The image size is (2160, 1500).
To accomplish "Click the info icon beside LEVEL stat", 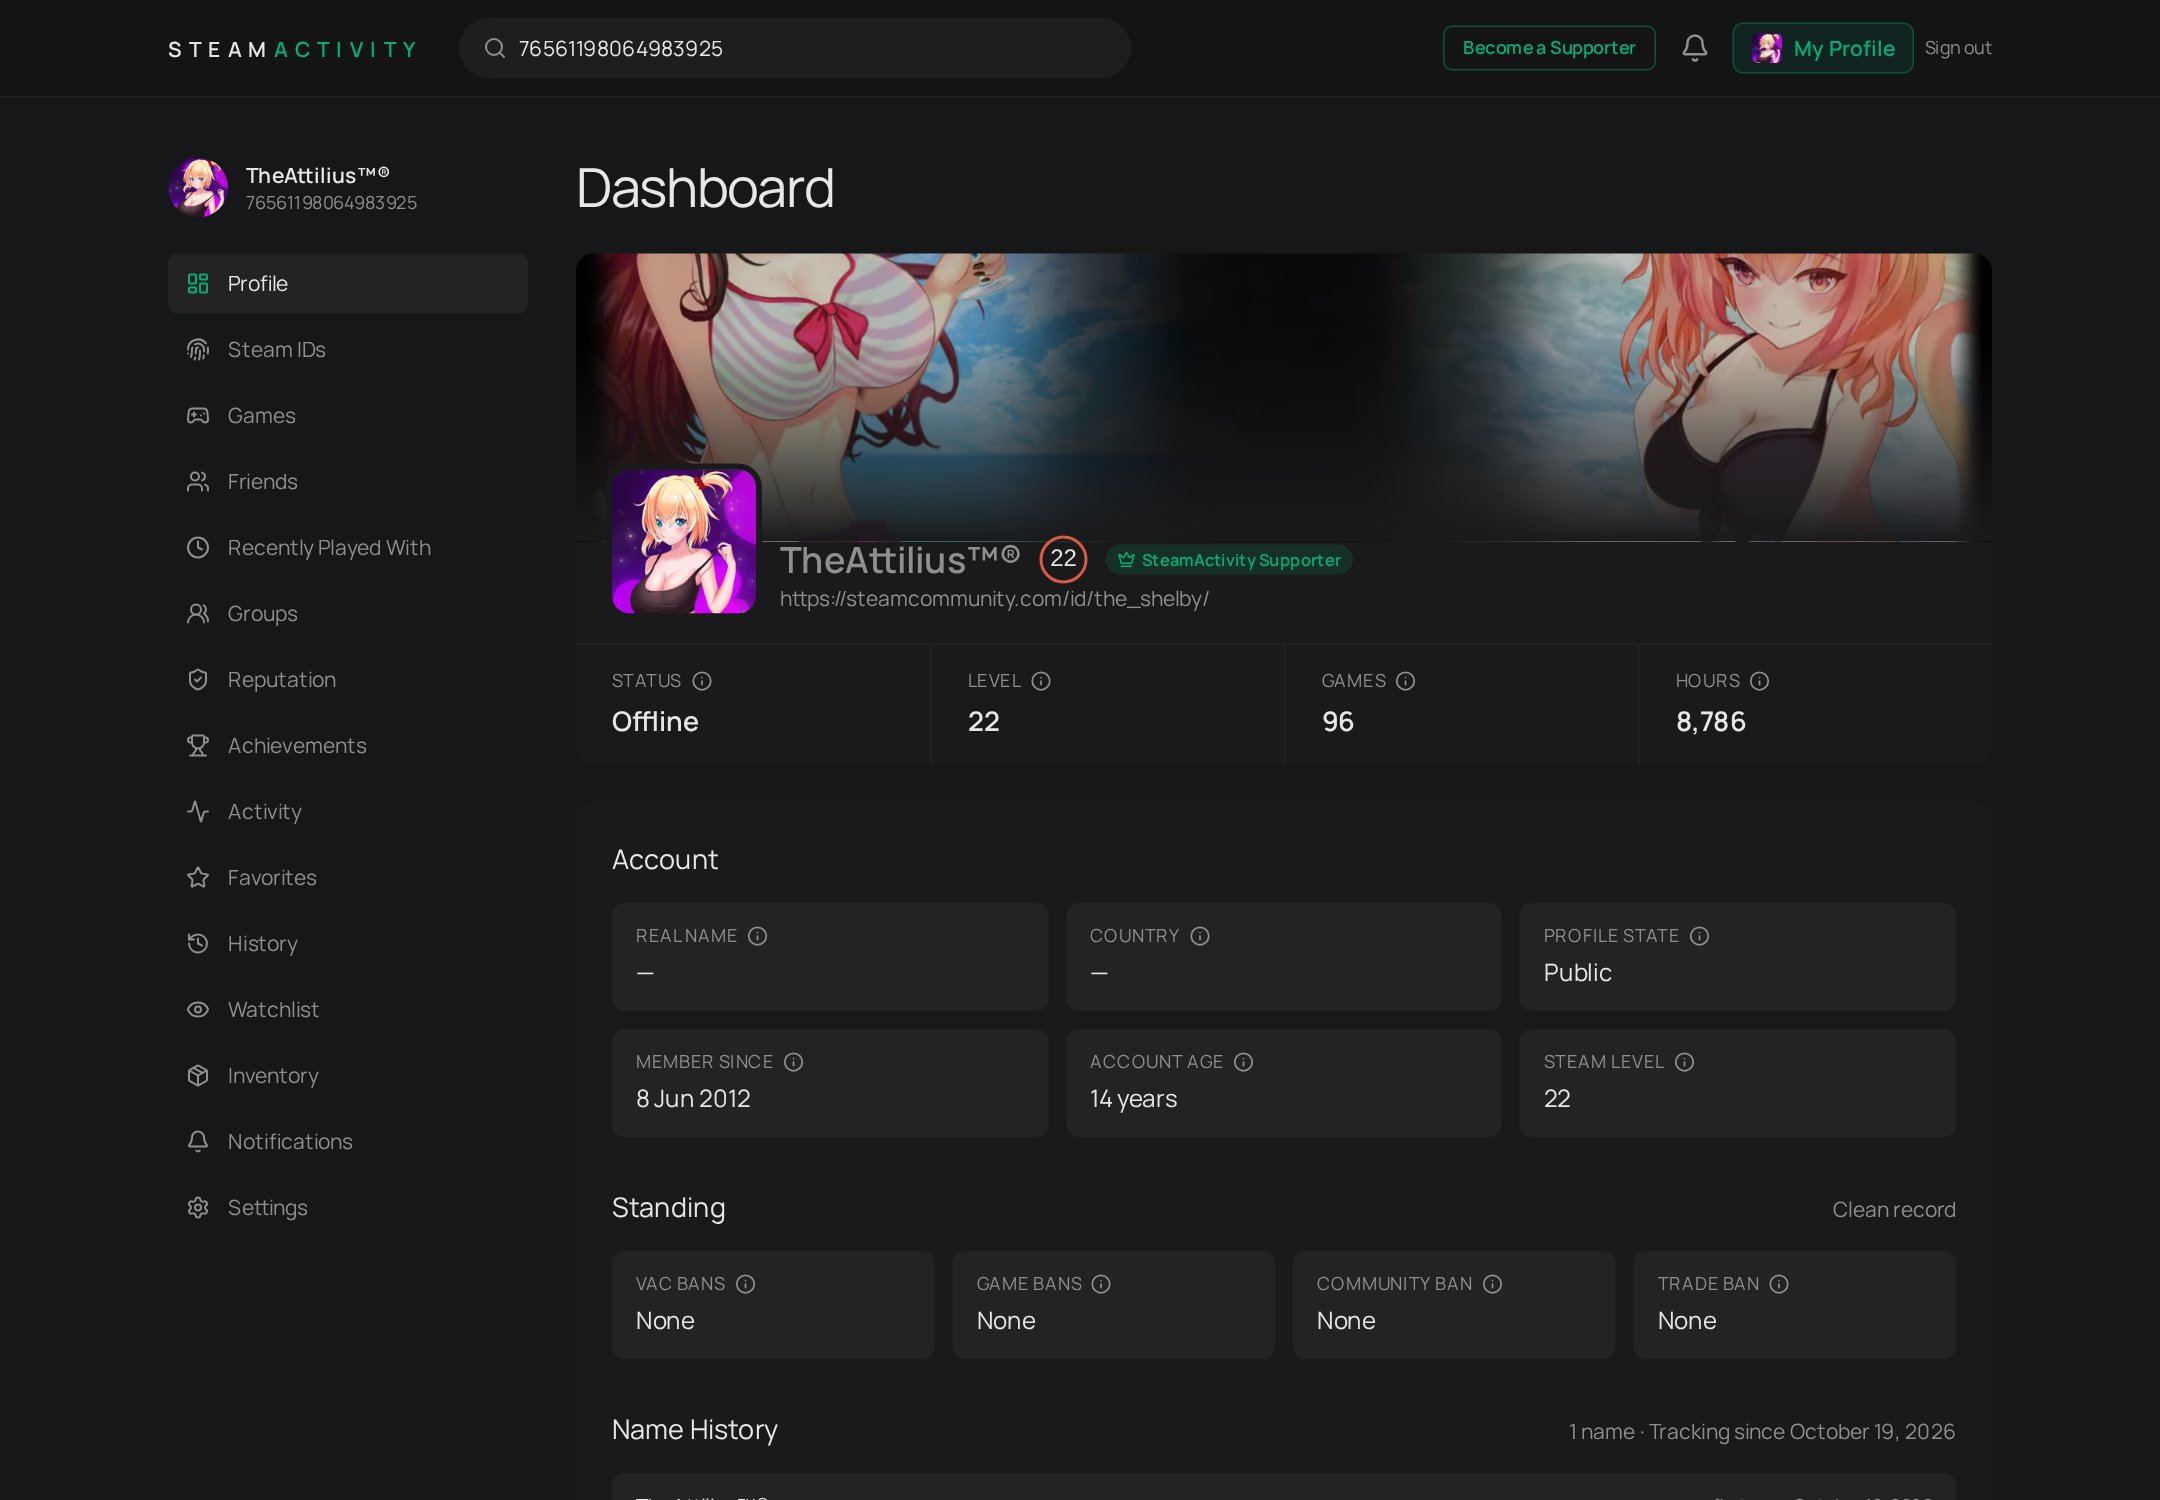I will [1041, 681].
